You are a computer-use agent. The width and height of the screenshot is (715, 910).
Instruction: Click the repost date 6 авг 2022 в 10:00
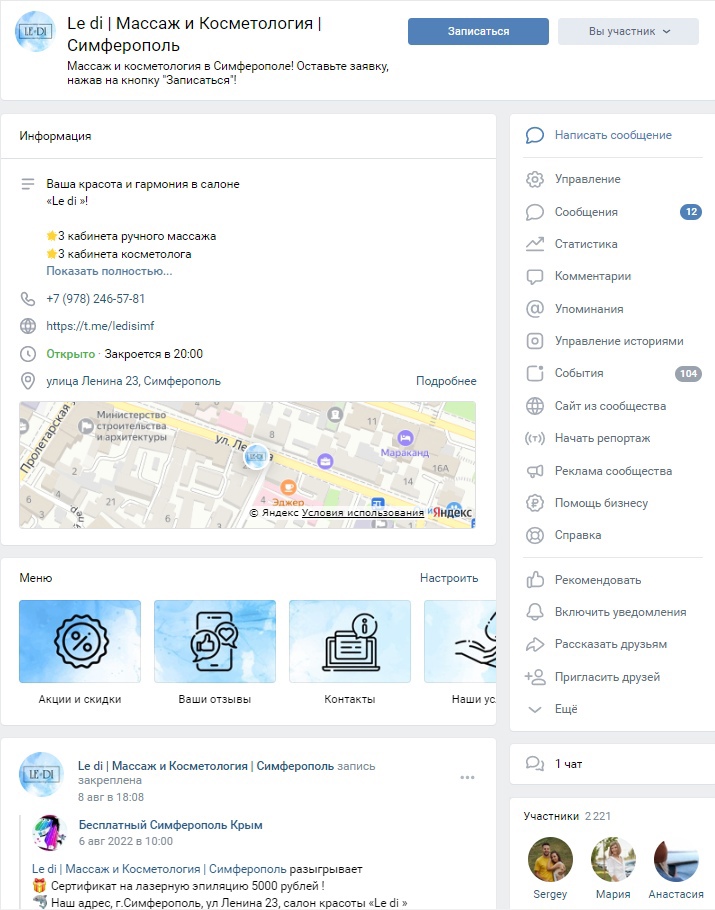coord(126,841)
